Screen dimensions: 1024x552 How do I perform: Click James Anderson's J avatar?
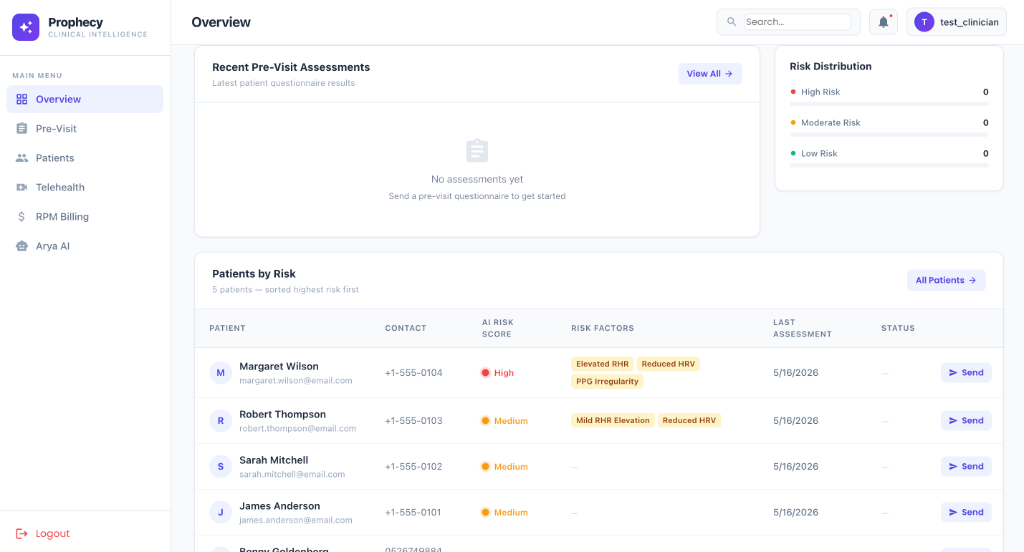pos(221,512)
